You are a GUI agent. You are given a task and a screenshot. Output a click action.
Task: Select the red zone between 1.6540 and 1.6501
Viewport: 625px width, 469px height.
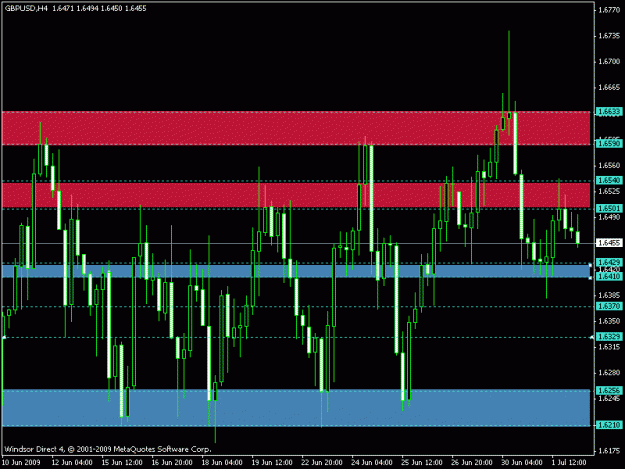coord(296,195)
